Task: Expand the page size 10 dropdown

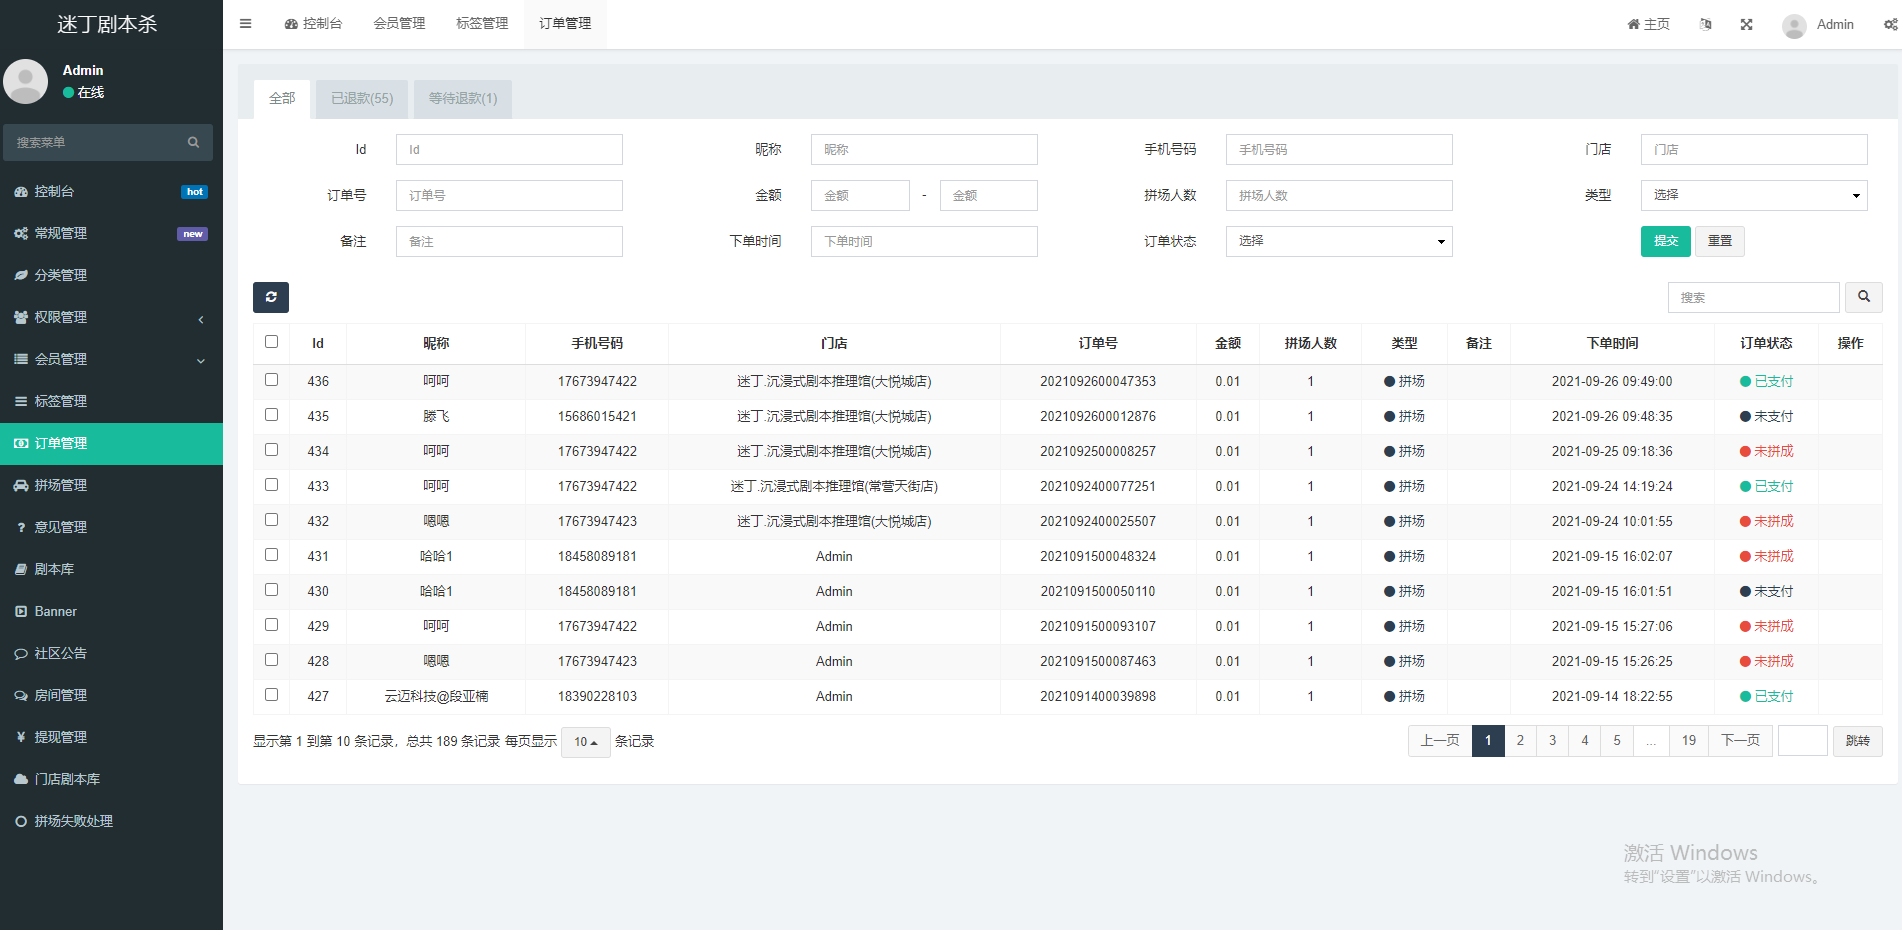Action: [x=586, y=742]
